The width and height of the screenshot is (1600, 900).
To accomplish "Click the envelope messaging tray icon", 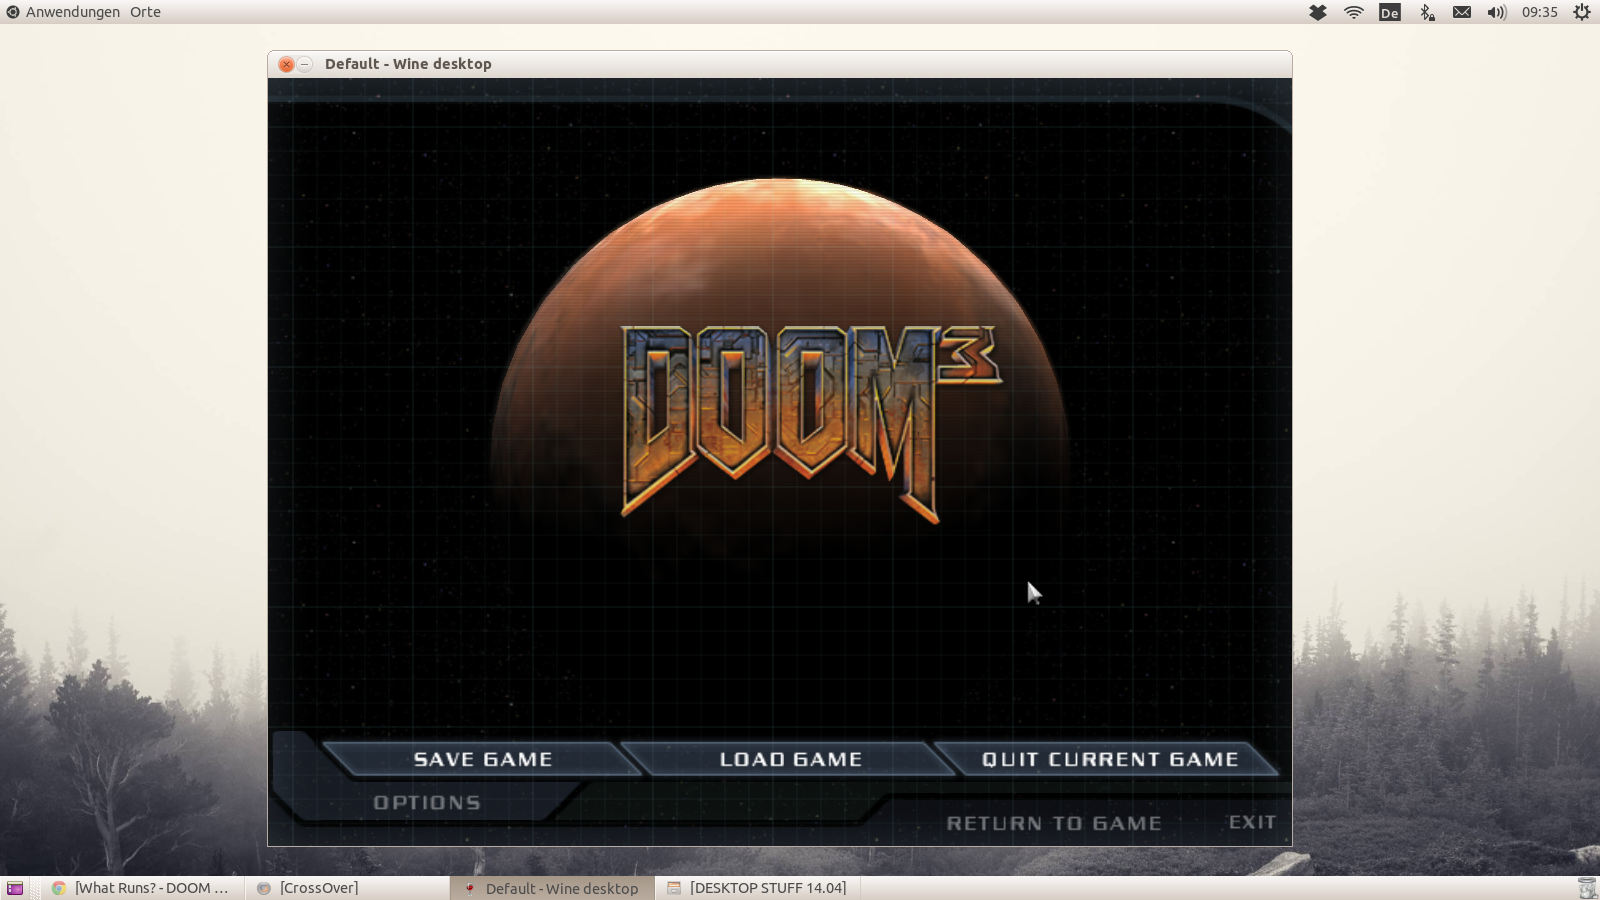I will coord(1460,12).
